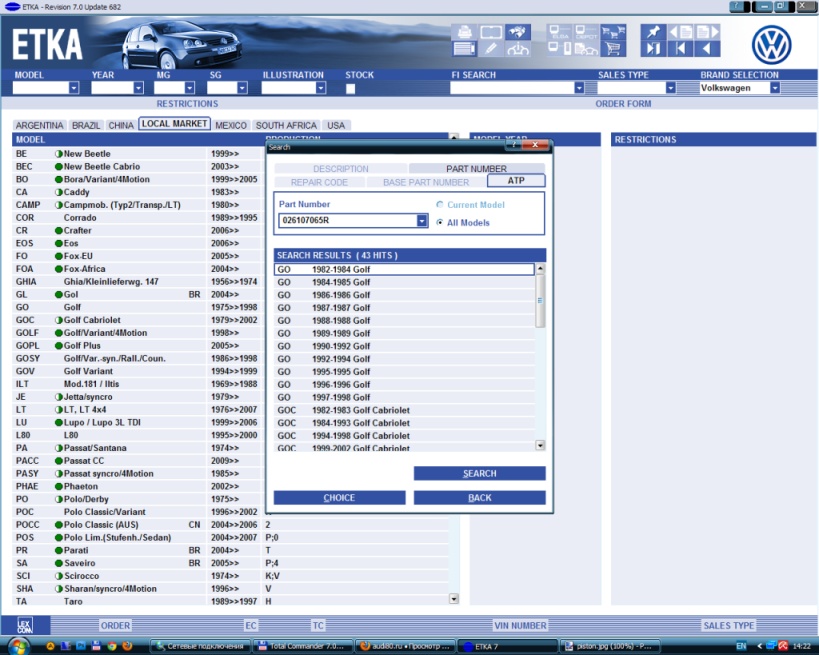Expand the Part Number history dropdown arrow
The width and height of the screenshot is (819, 655).
[x=422, y=220]
